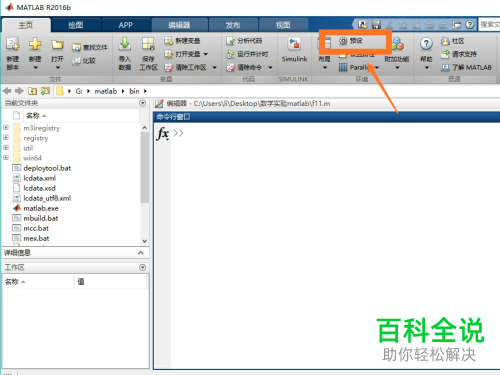Open the Help (帮助) dropdown arrow
This screenshot has width=500, height=375.
[x=426, y=67]
